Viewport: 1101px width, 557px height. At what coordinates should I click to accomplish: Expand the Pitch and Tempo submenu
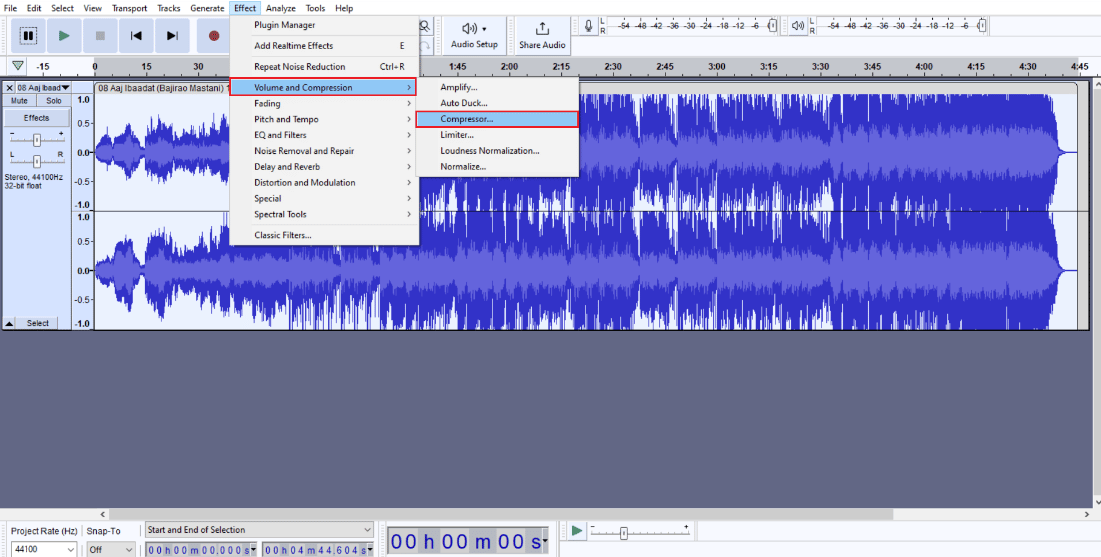[324, 119]
